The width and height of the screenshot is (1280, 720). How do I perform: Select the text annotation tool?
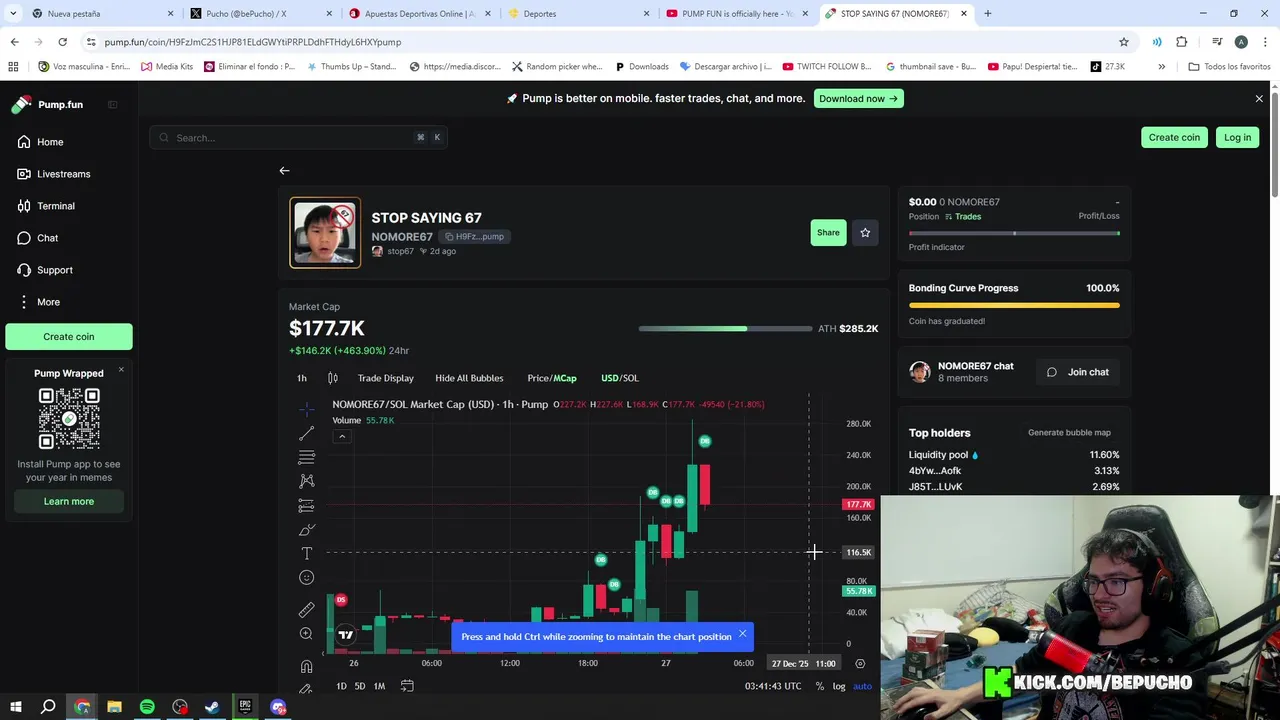click(x=306, y=553)
